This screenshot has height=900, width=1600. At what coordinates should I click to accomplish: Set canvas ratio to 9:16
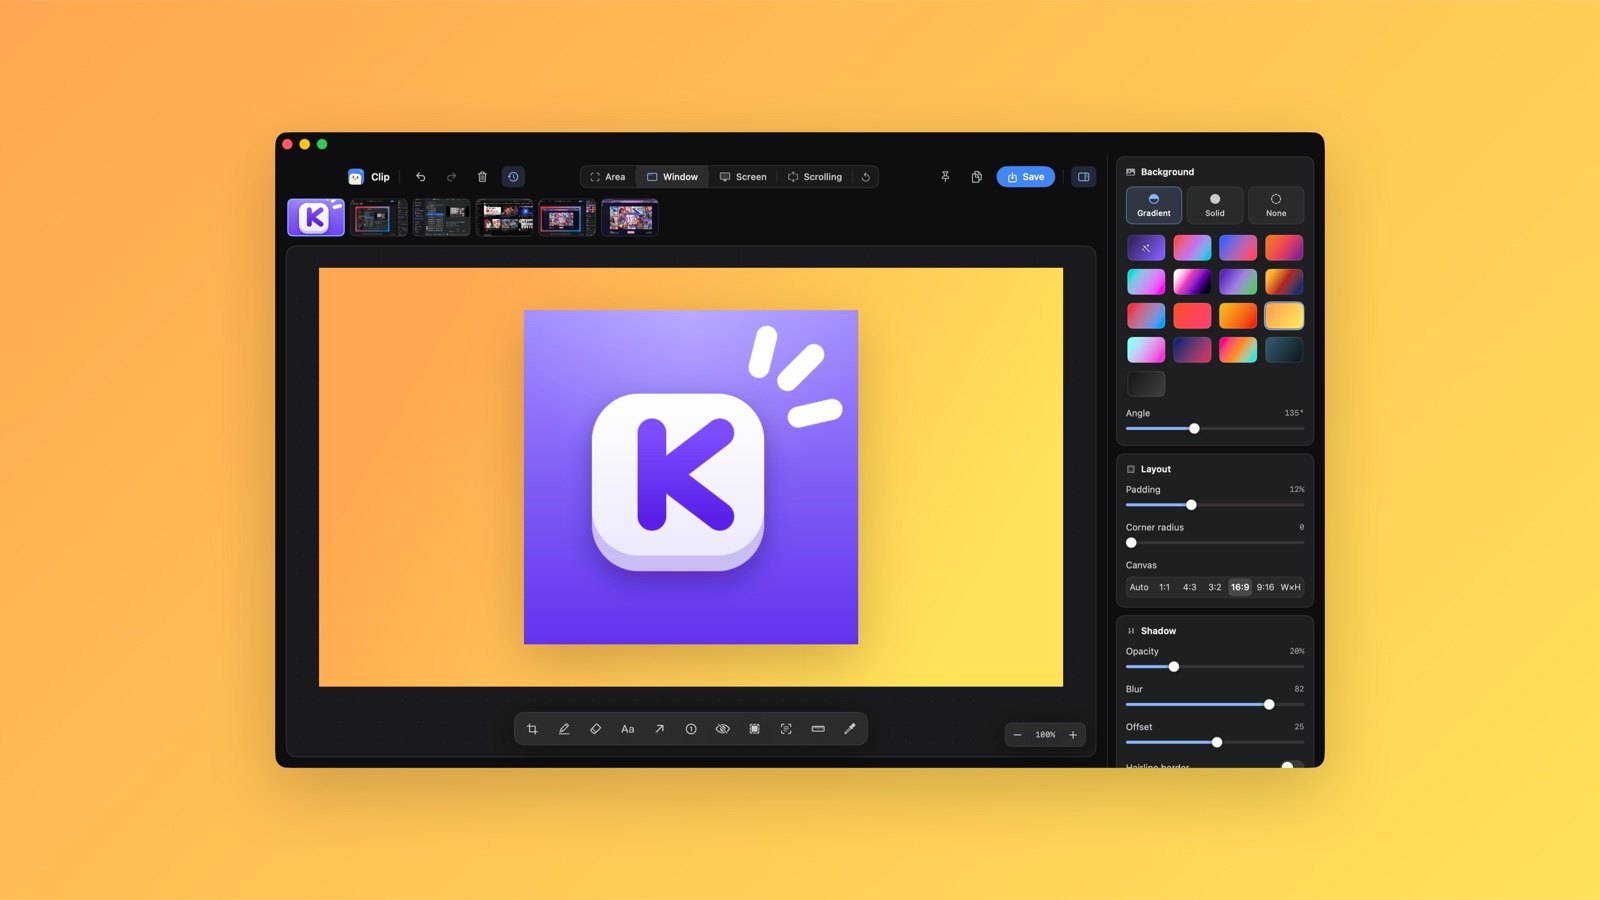point(1266,587)
